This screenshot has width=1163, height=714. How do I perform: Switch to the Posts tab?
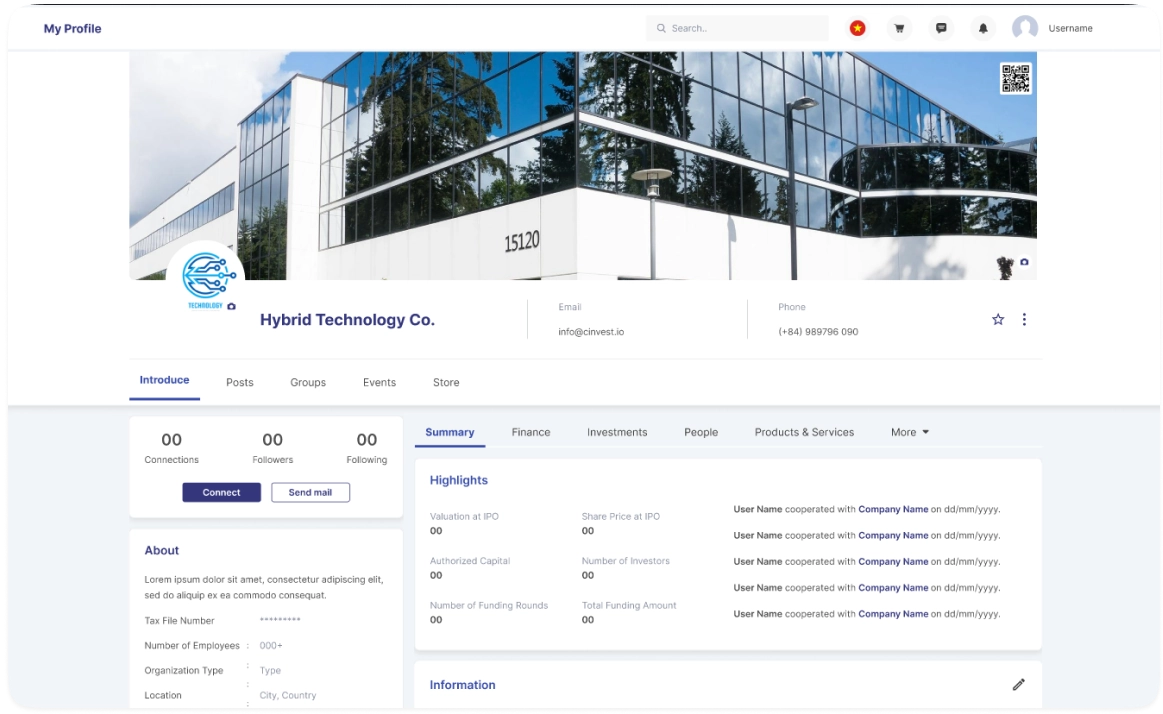(x=240, y=382)
